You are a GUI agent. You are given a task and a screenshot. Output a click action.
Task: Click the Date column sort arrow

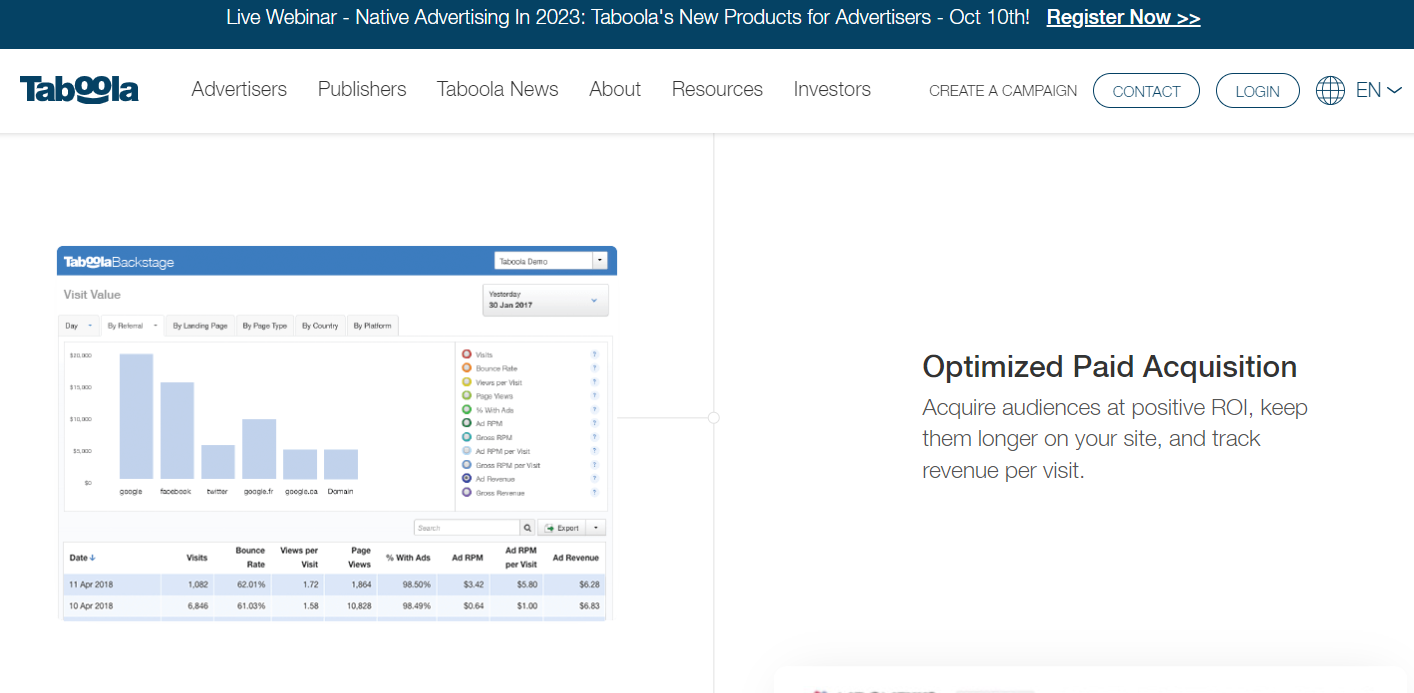coord(93,558)
